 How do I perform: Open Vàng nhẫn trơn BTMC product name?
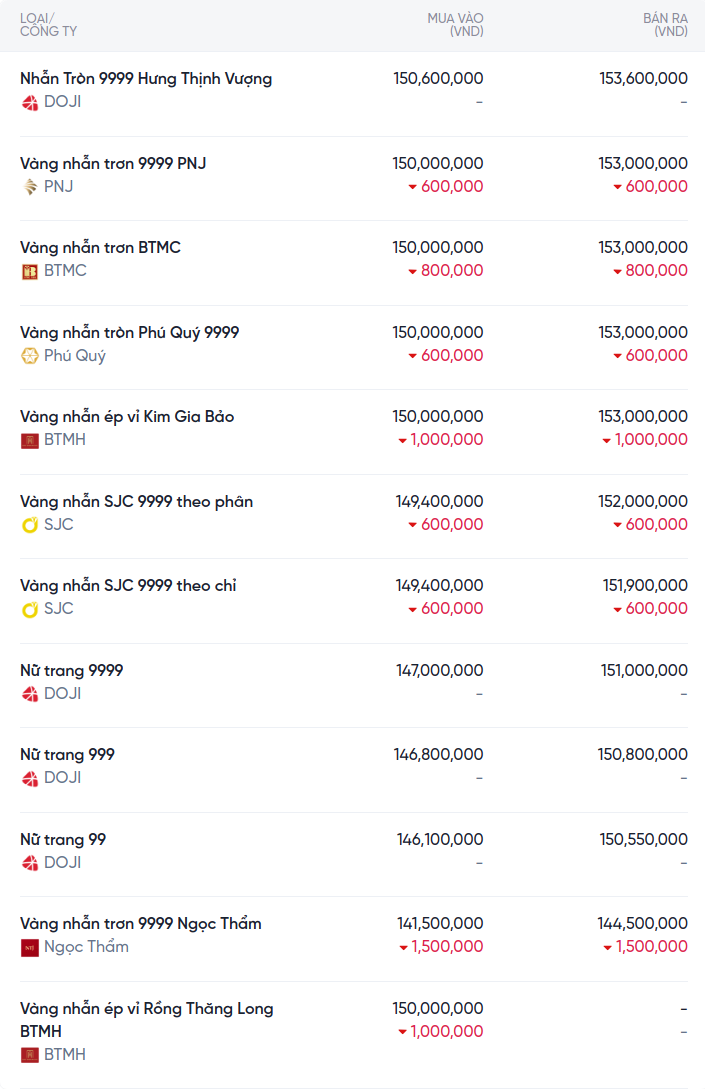tap(100, 247)
